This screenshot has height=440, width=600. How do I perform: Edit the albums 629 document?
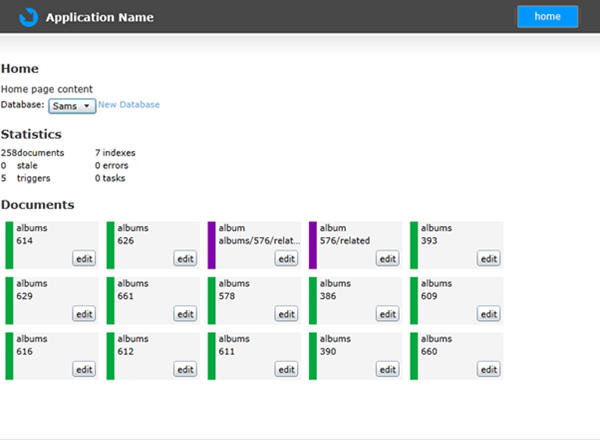coord(84,314)
